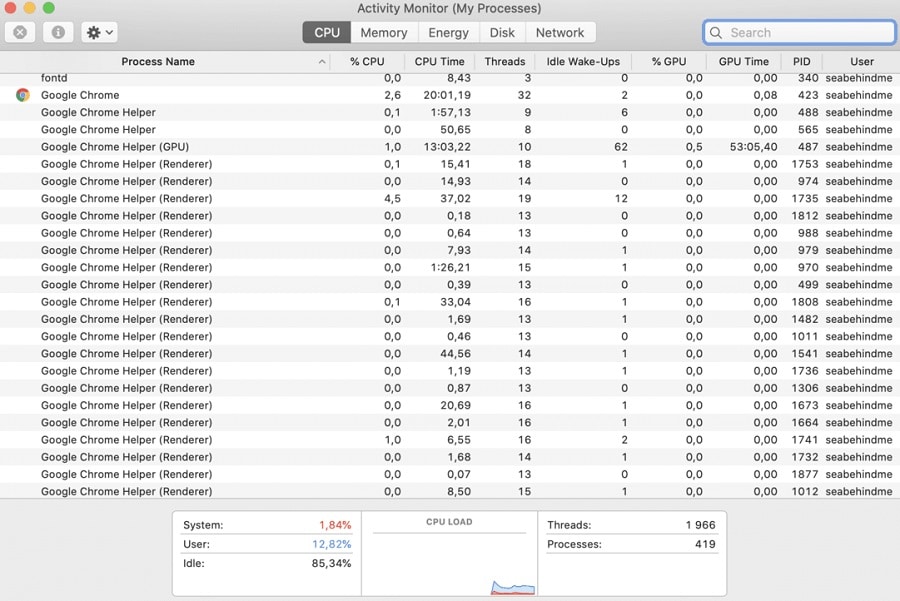Screen dimensions: 900x601
Task: Sort processes by Idle Wake-Ups
Action: [583, 61]
